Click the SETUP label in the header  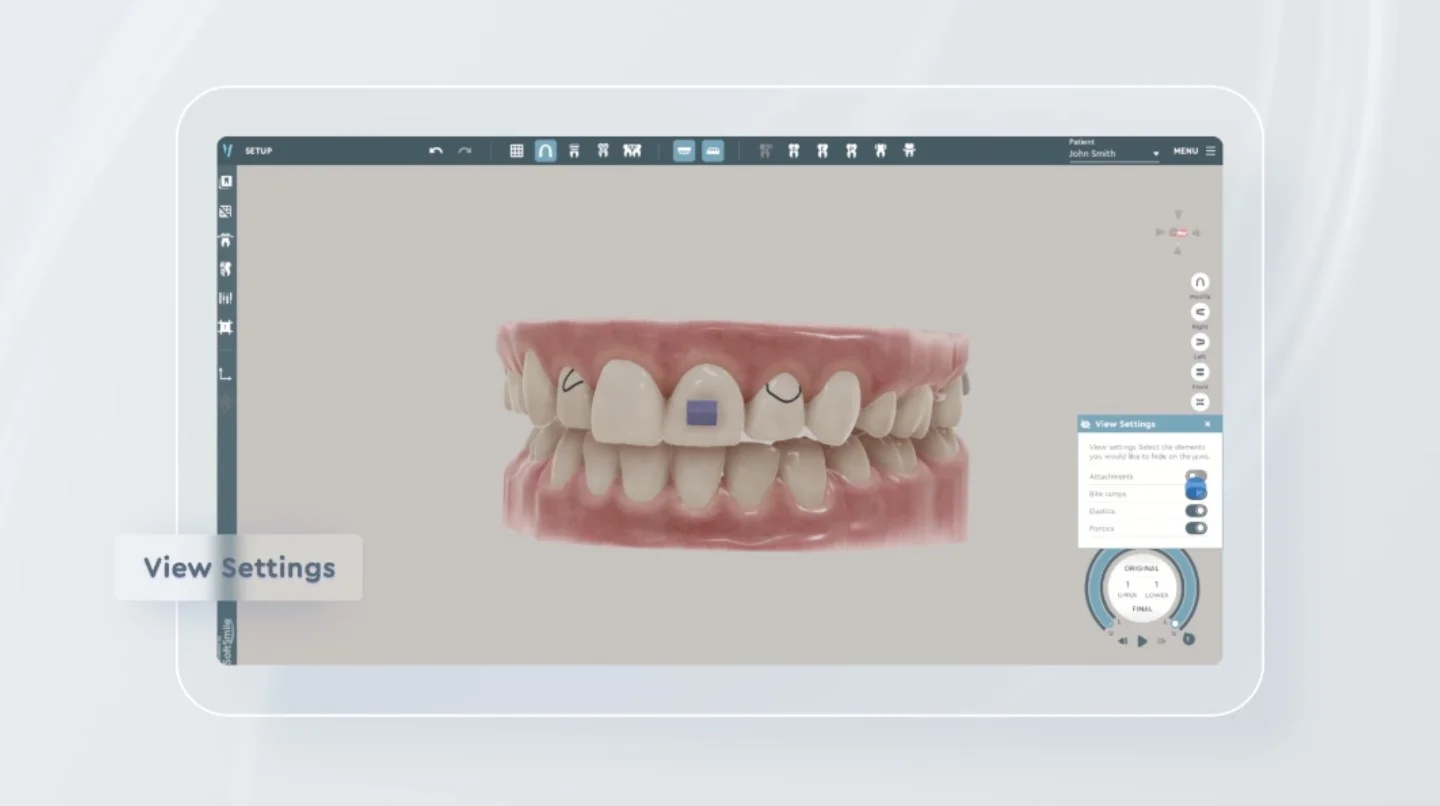point(258,151)
